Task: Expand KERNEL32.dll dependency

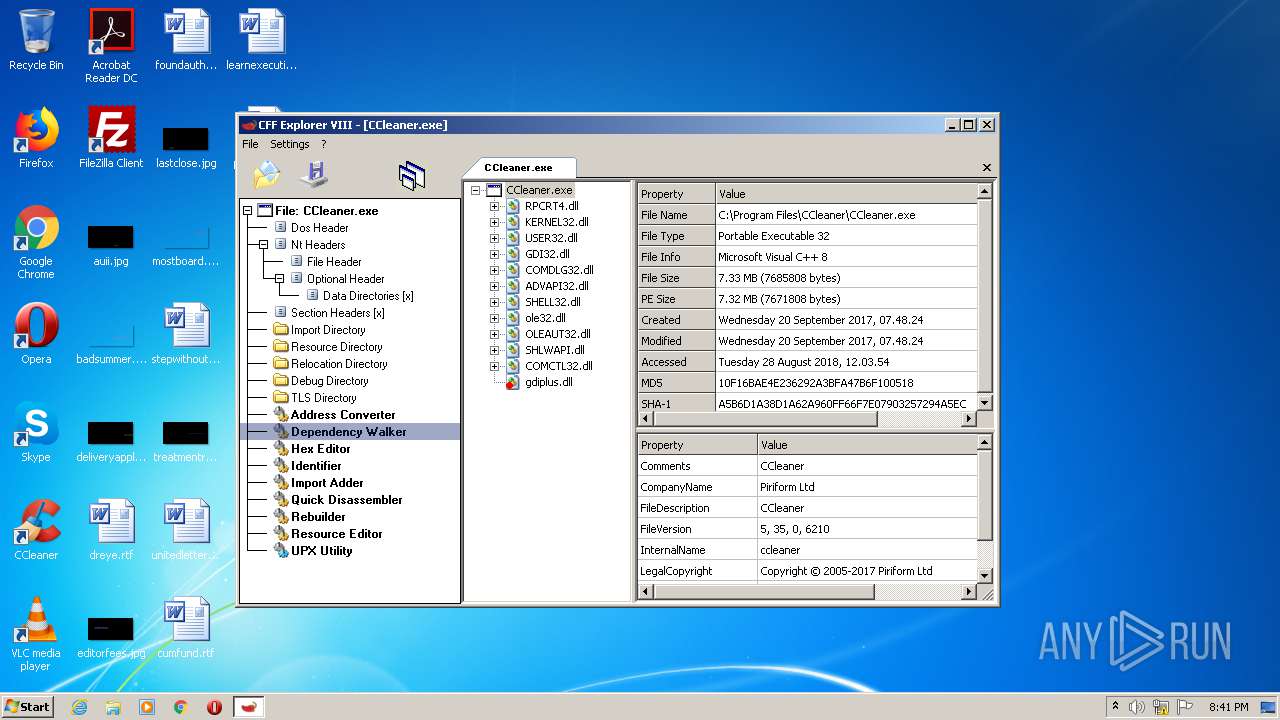Action: (x=494, y=222)
